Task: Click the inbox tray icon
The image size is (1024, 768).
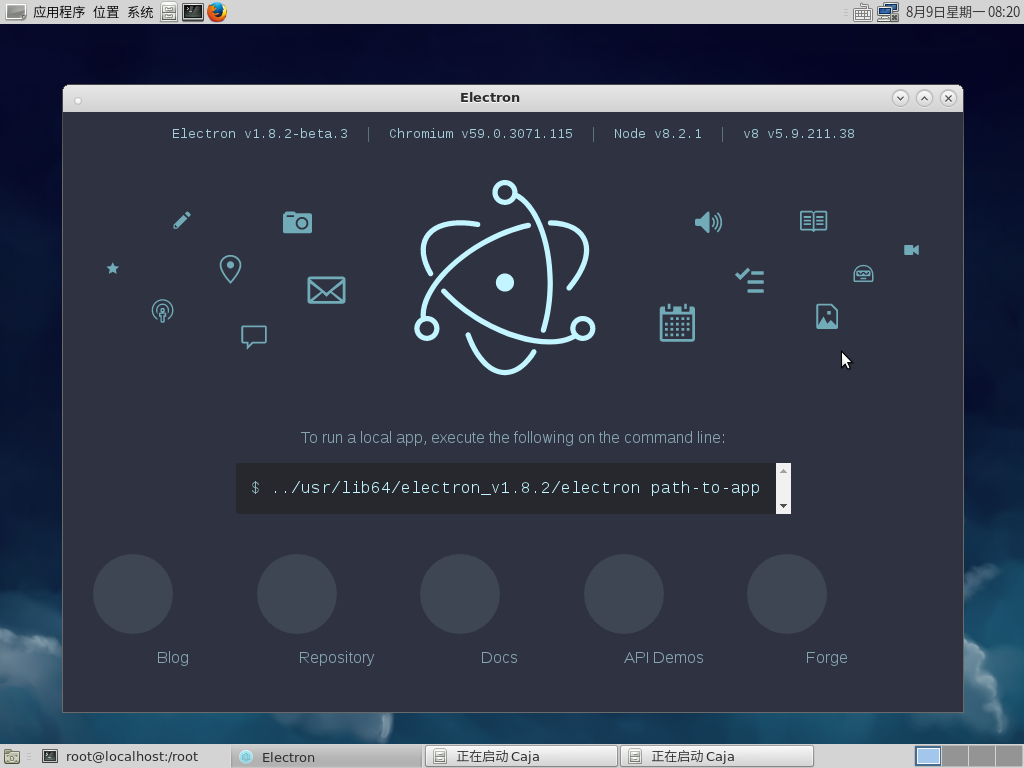Action: [x=863, y=274]
